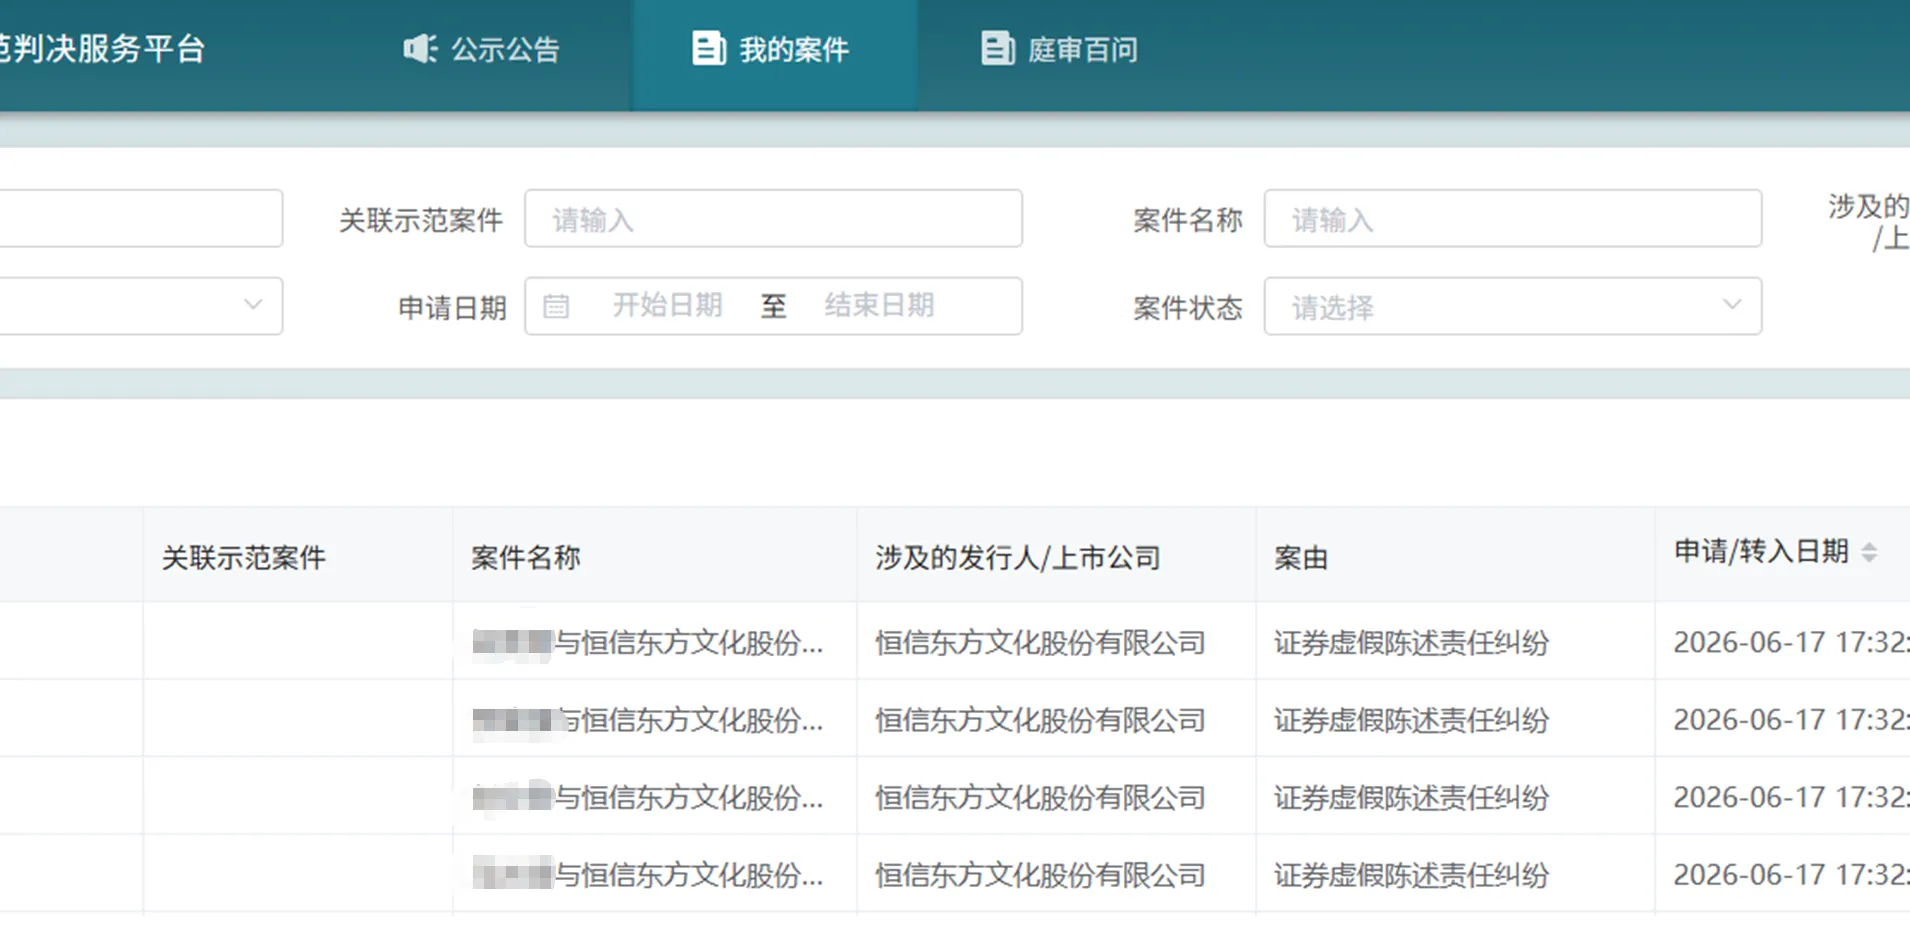Select the 结束日期 end date field
1910x925 pixels.
tap(879, 305)
